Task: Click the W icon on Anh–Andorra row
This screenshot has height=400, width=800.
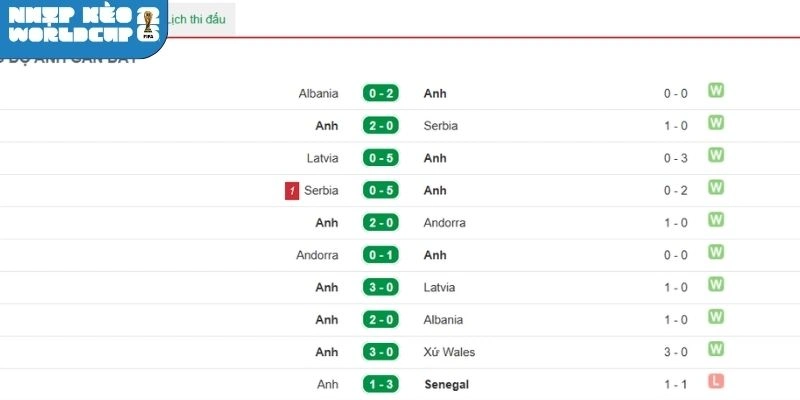Action: pyautogui.click(x=716, y=220)
